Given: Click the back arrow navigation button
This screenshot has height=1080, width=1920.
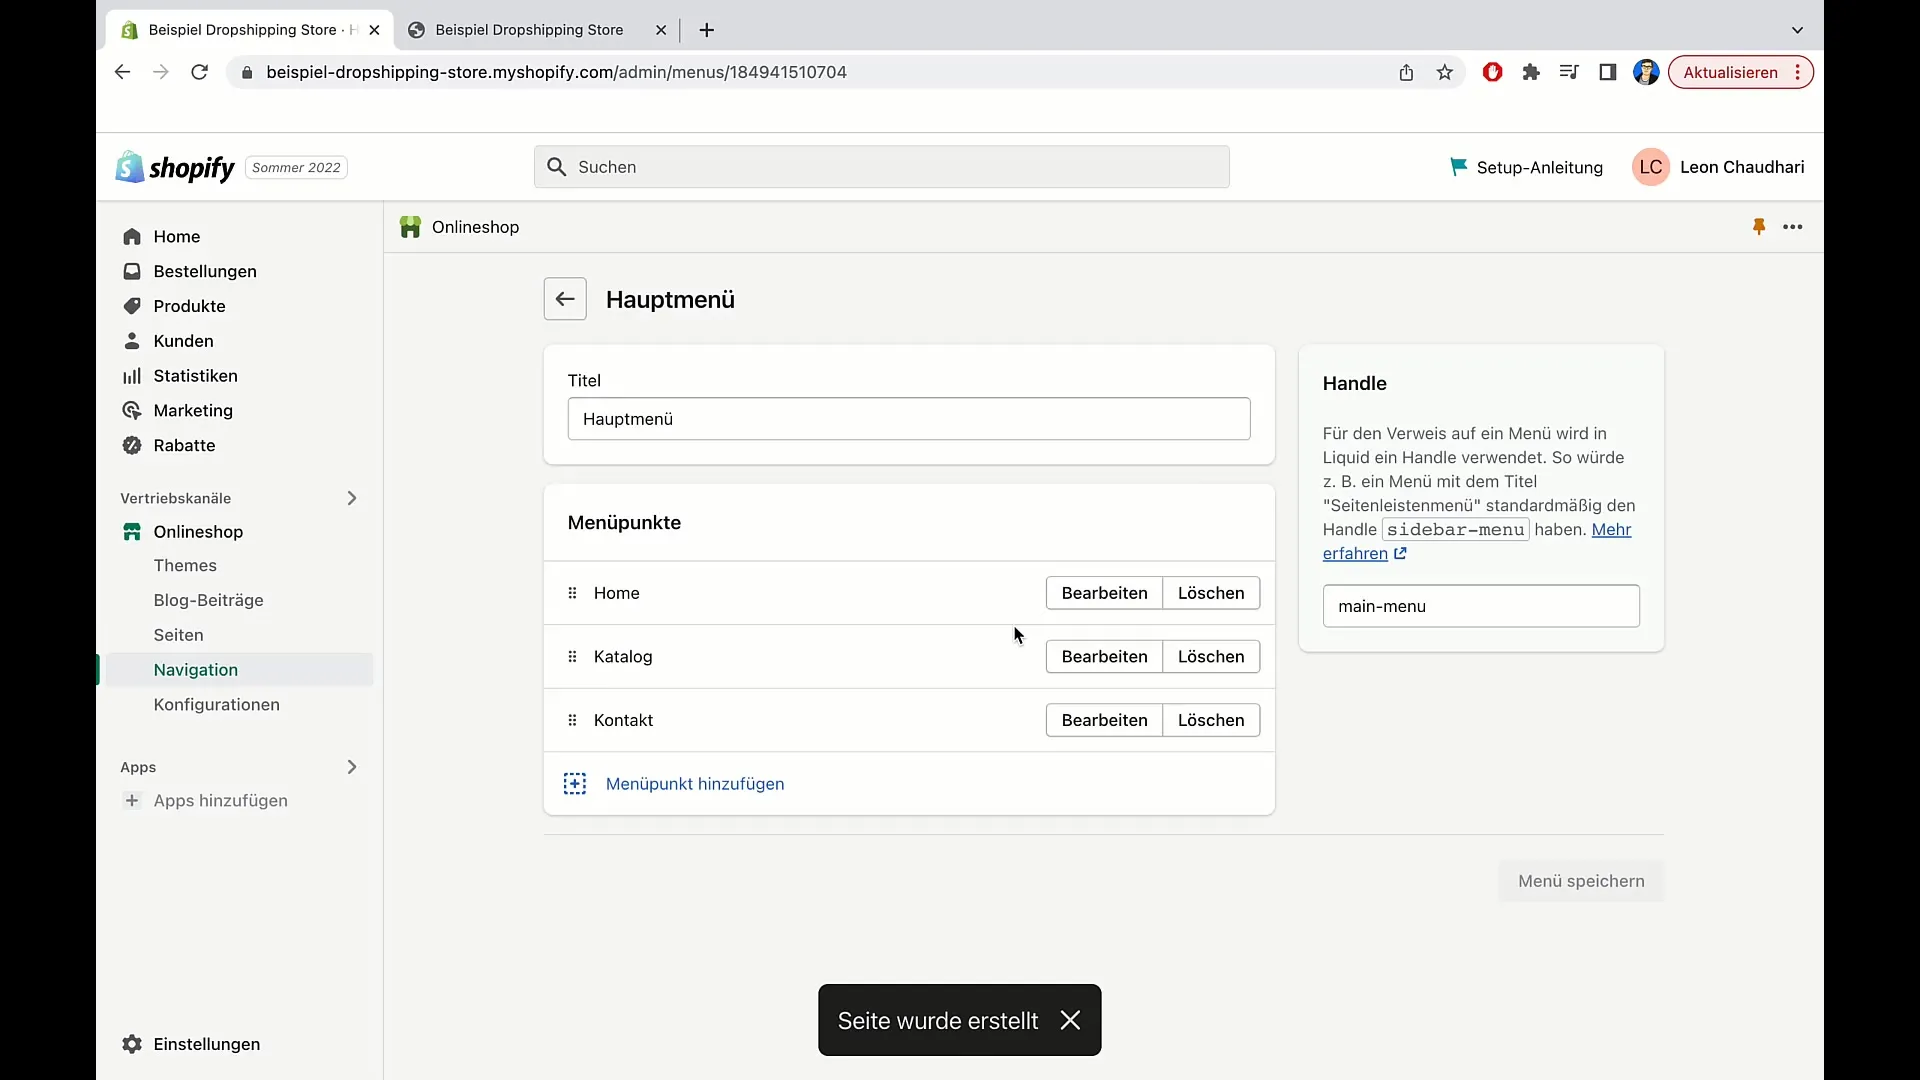Looking at the screenshot, I should coord(566,299).
